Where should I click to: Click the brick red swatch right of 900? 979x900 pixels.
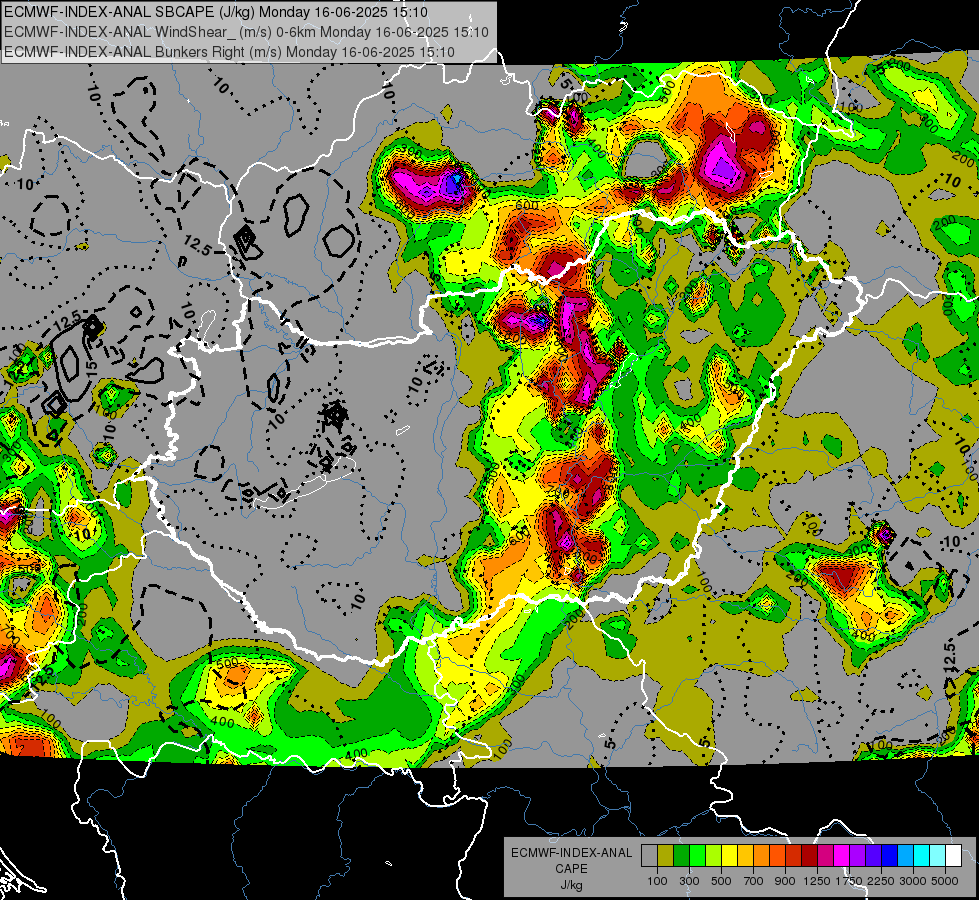pyautogui.click(x=794, y=856)
